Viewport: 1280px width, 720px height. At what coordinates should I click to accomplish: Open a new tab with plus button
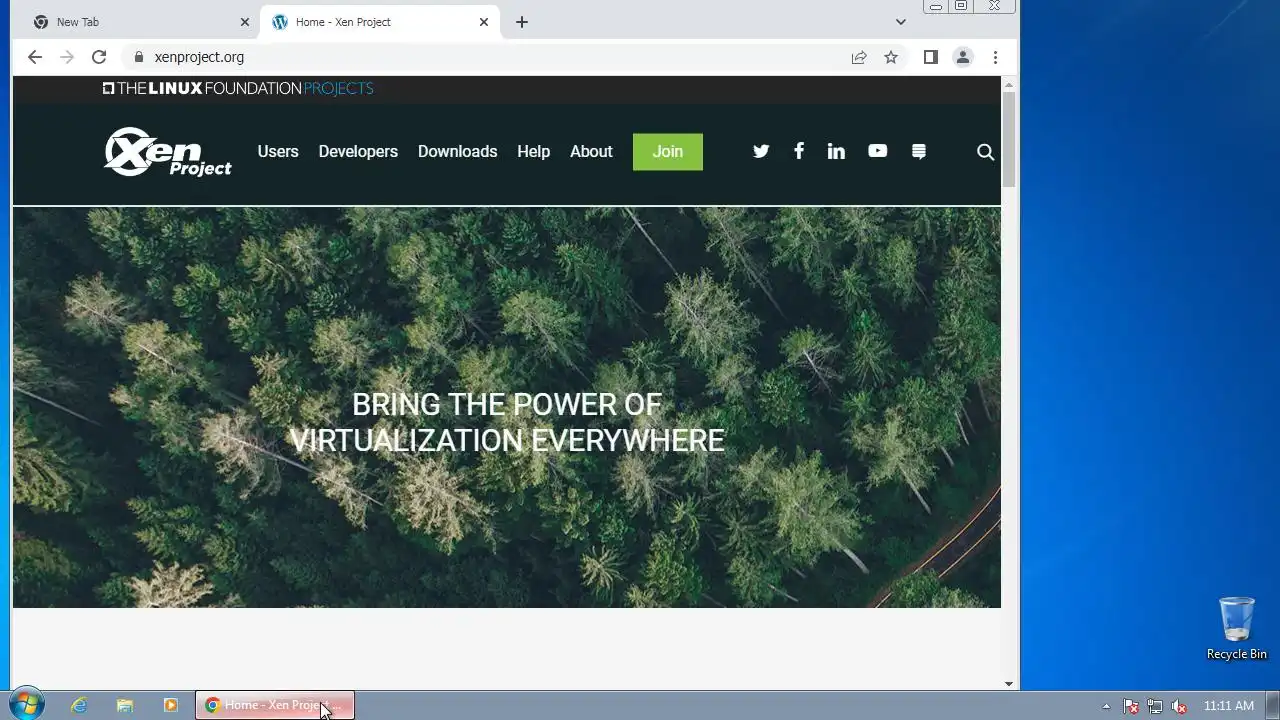(521, 22)
